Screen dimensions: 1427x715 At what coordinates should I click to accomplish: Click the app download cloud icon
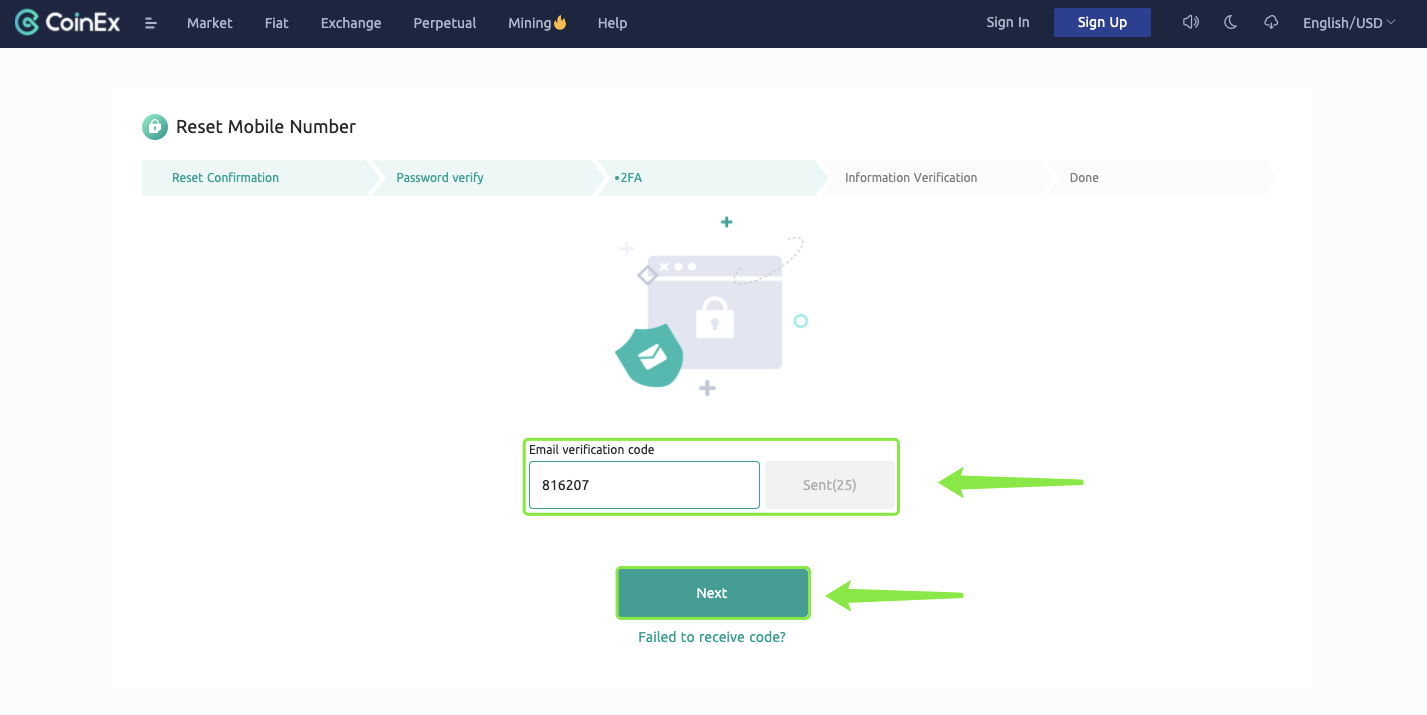[1270, 21]
